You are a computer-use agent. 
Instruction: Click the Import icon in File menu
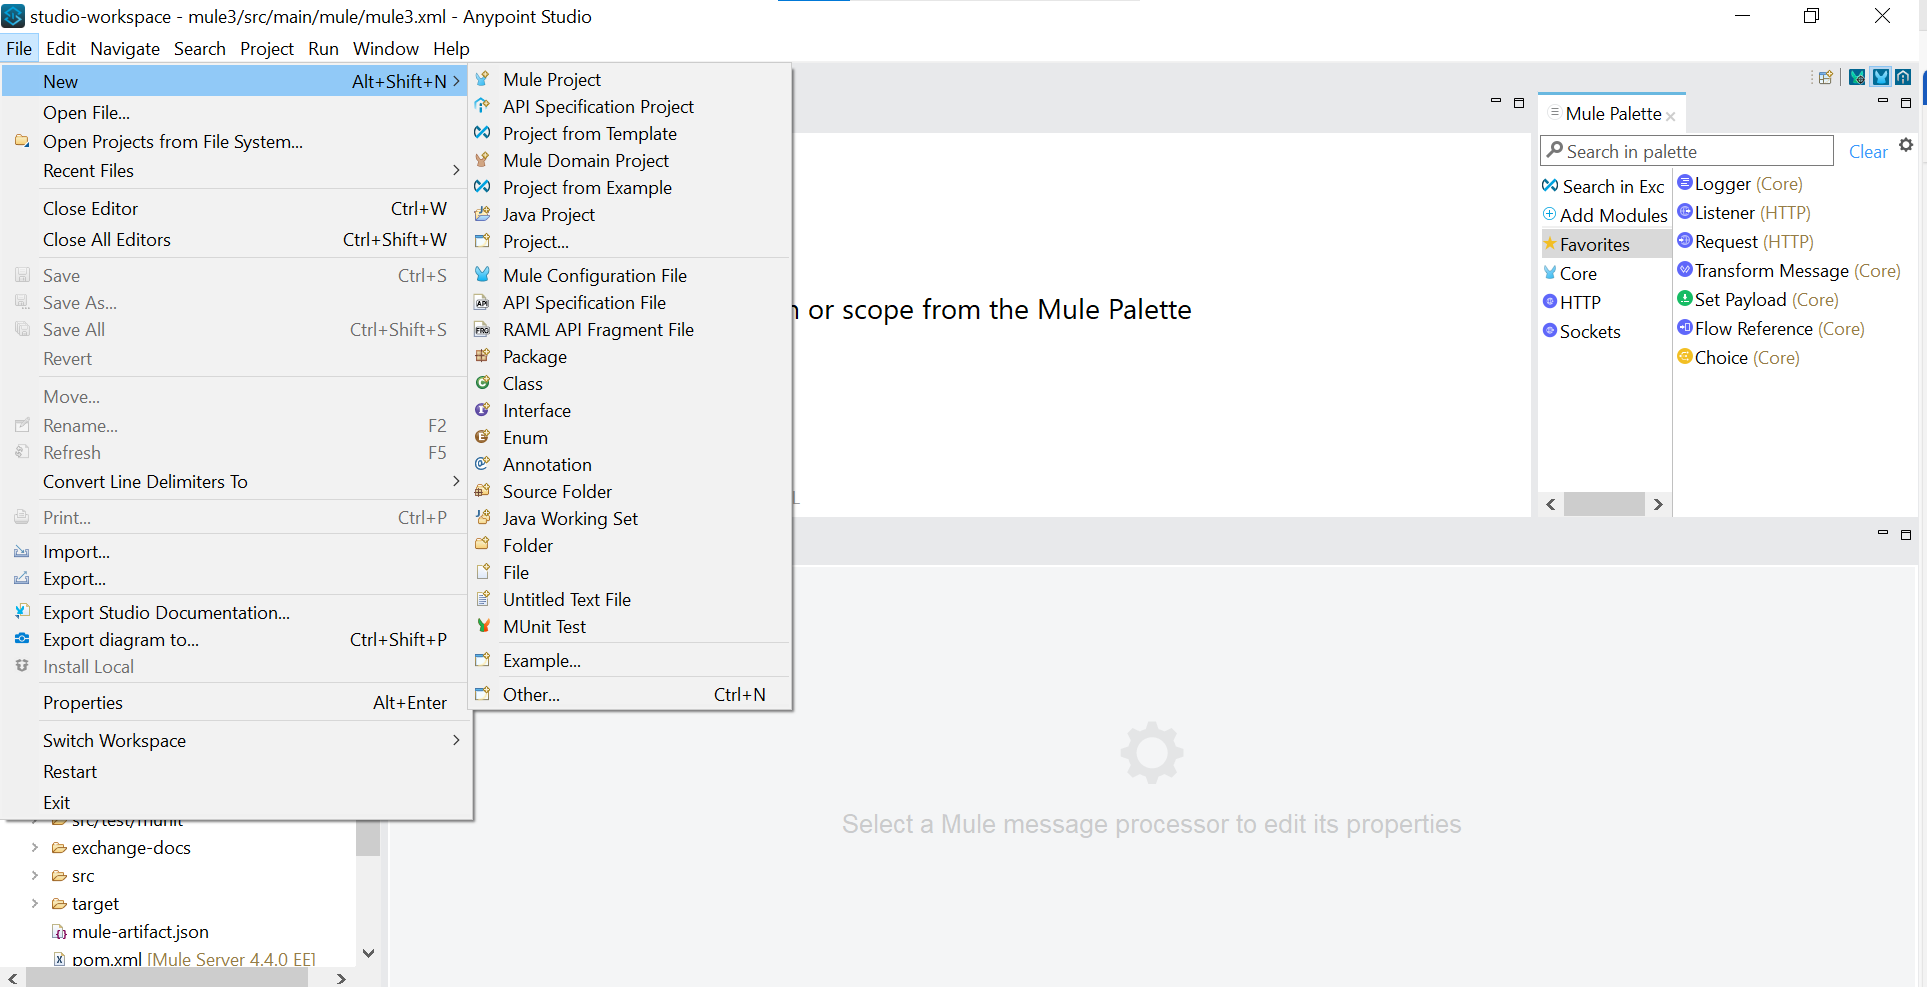(22, 551)
